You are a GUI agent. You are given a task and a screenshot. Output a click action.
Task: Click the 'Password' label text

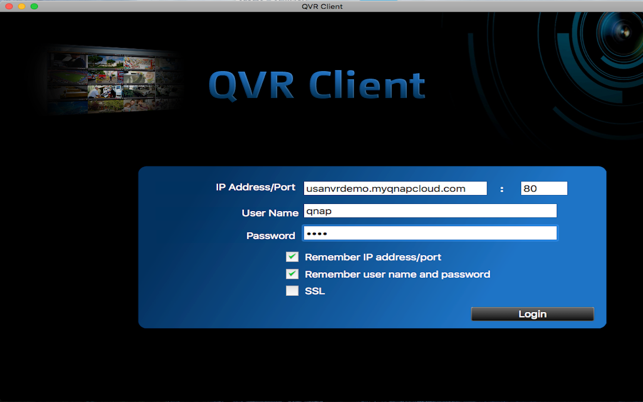[271, 235]
